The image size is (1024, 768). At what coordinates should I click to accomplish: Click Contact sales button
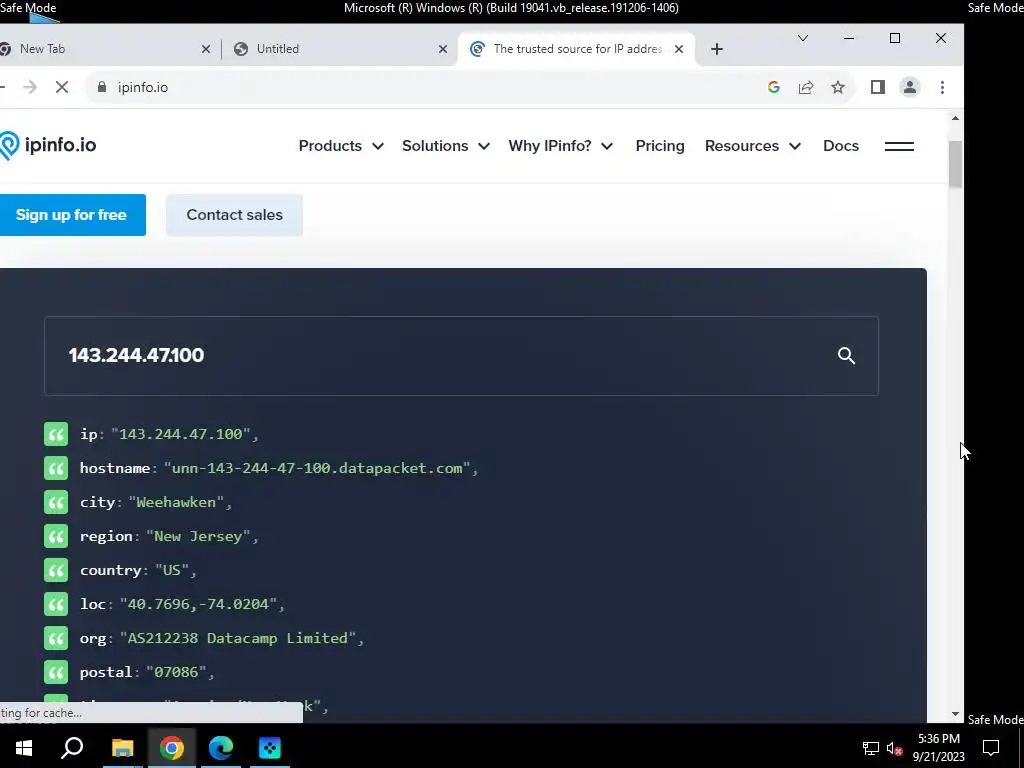(234, 215)
